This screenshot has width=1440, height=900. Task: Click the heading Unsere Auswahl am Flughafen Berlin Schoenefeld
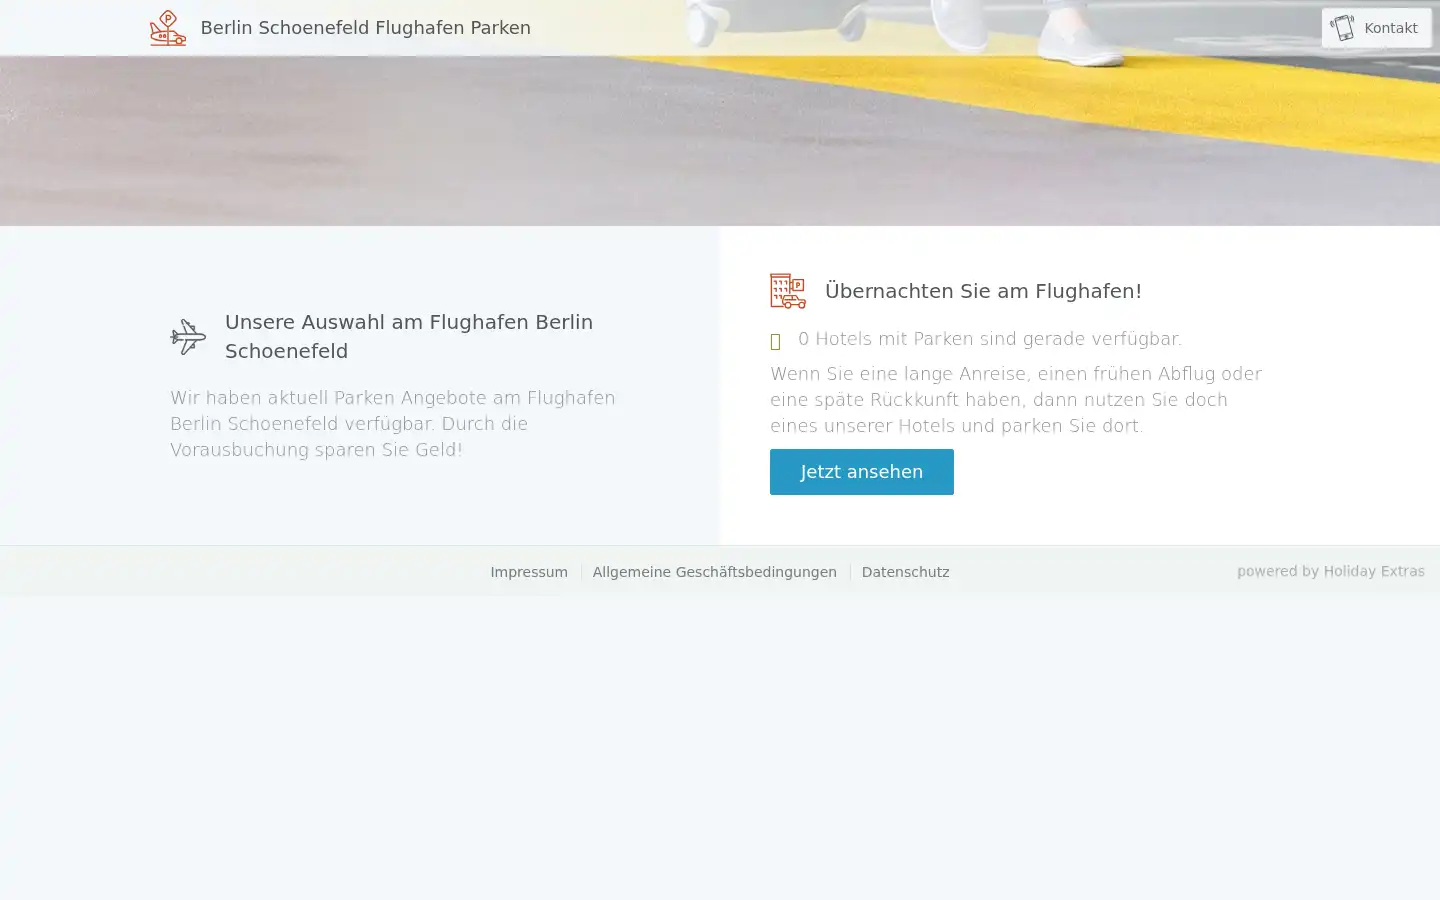pyautogui.click(x=409, y=336)
